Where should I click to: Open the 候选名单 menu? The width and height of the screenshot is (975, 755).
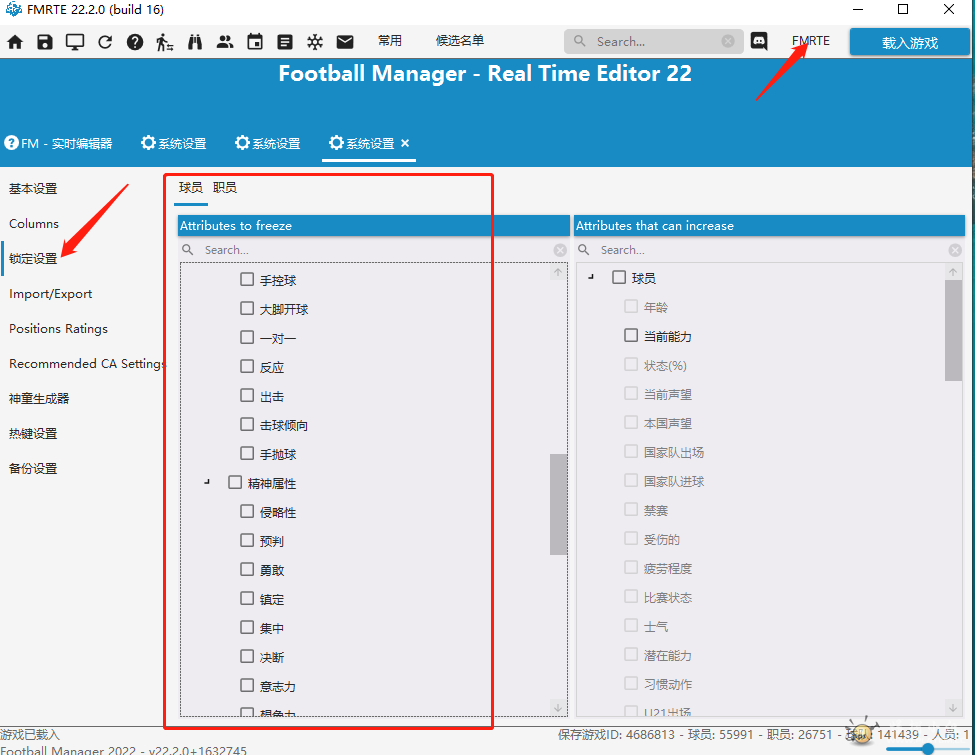(x=460, y=40)
